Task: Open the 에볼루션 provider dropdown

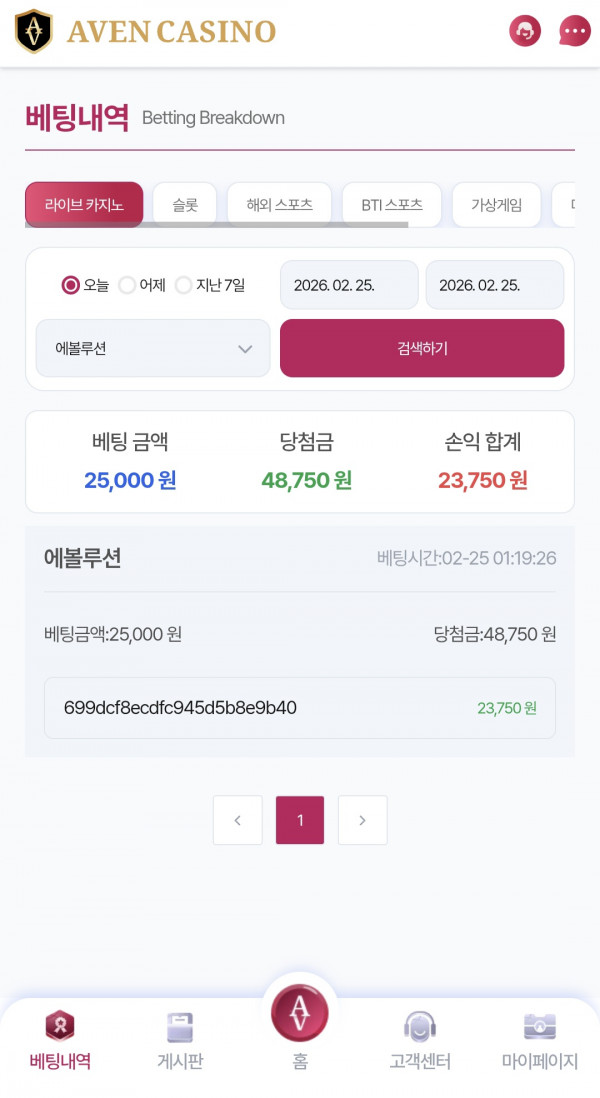Action: [x=152, y=348]
